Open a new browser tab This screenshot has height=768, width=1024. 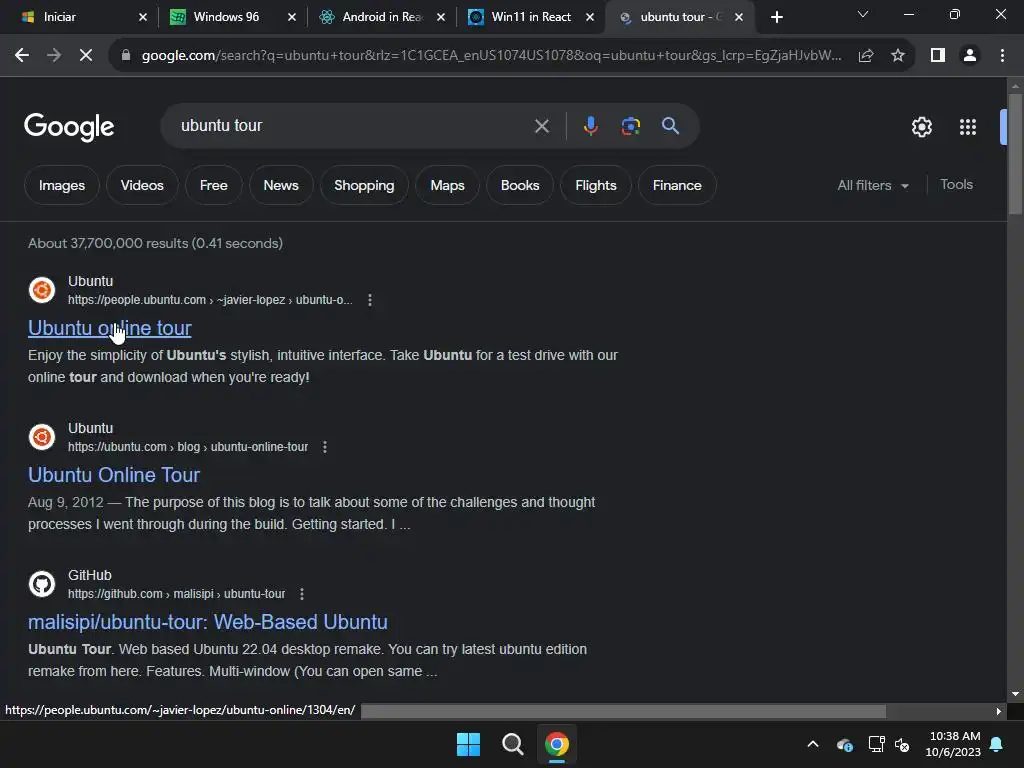[776, 17]
